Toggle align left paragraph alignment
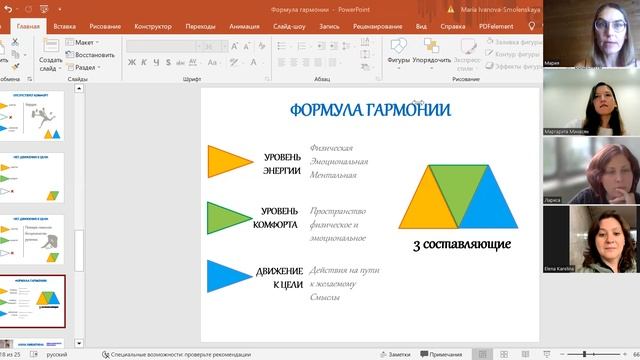This screenshot has height=360, width=640. pyautogui.click(x=282, y=62)
